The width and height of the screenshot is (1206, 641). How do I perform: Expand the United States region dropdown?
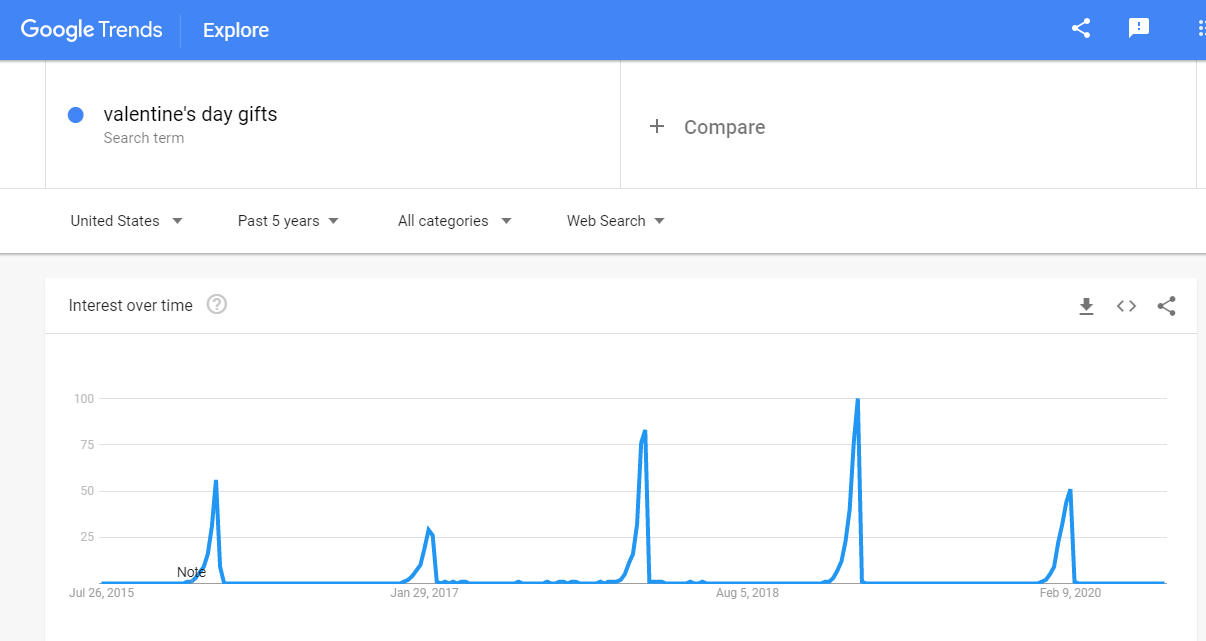(x=127, y=221)
